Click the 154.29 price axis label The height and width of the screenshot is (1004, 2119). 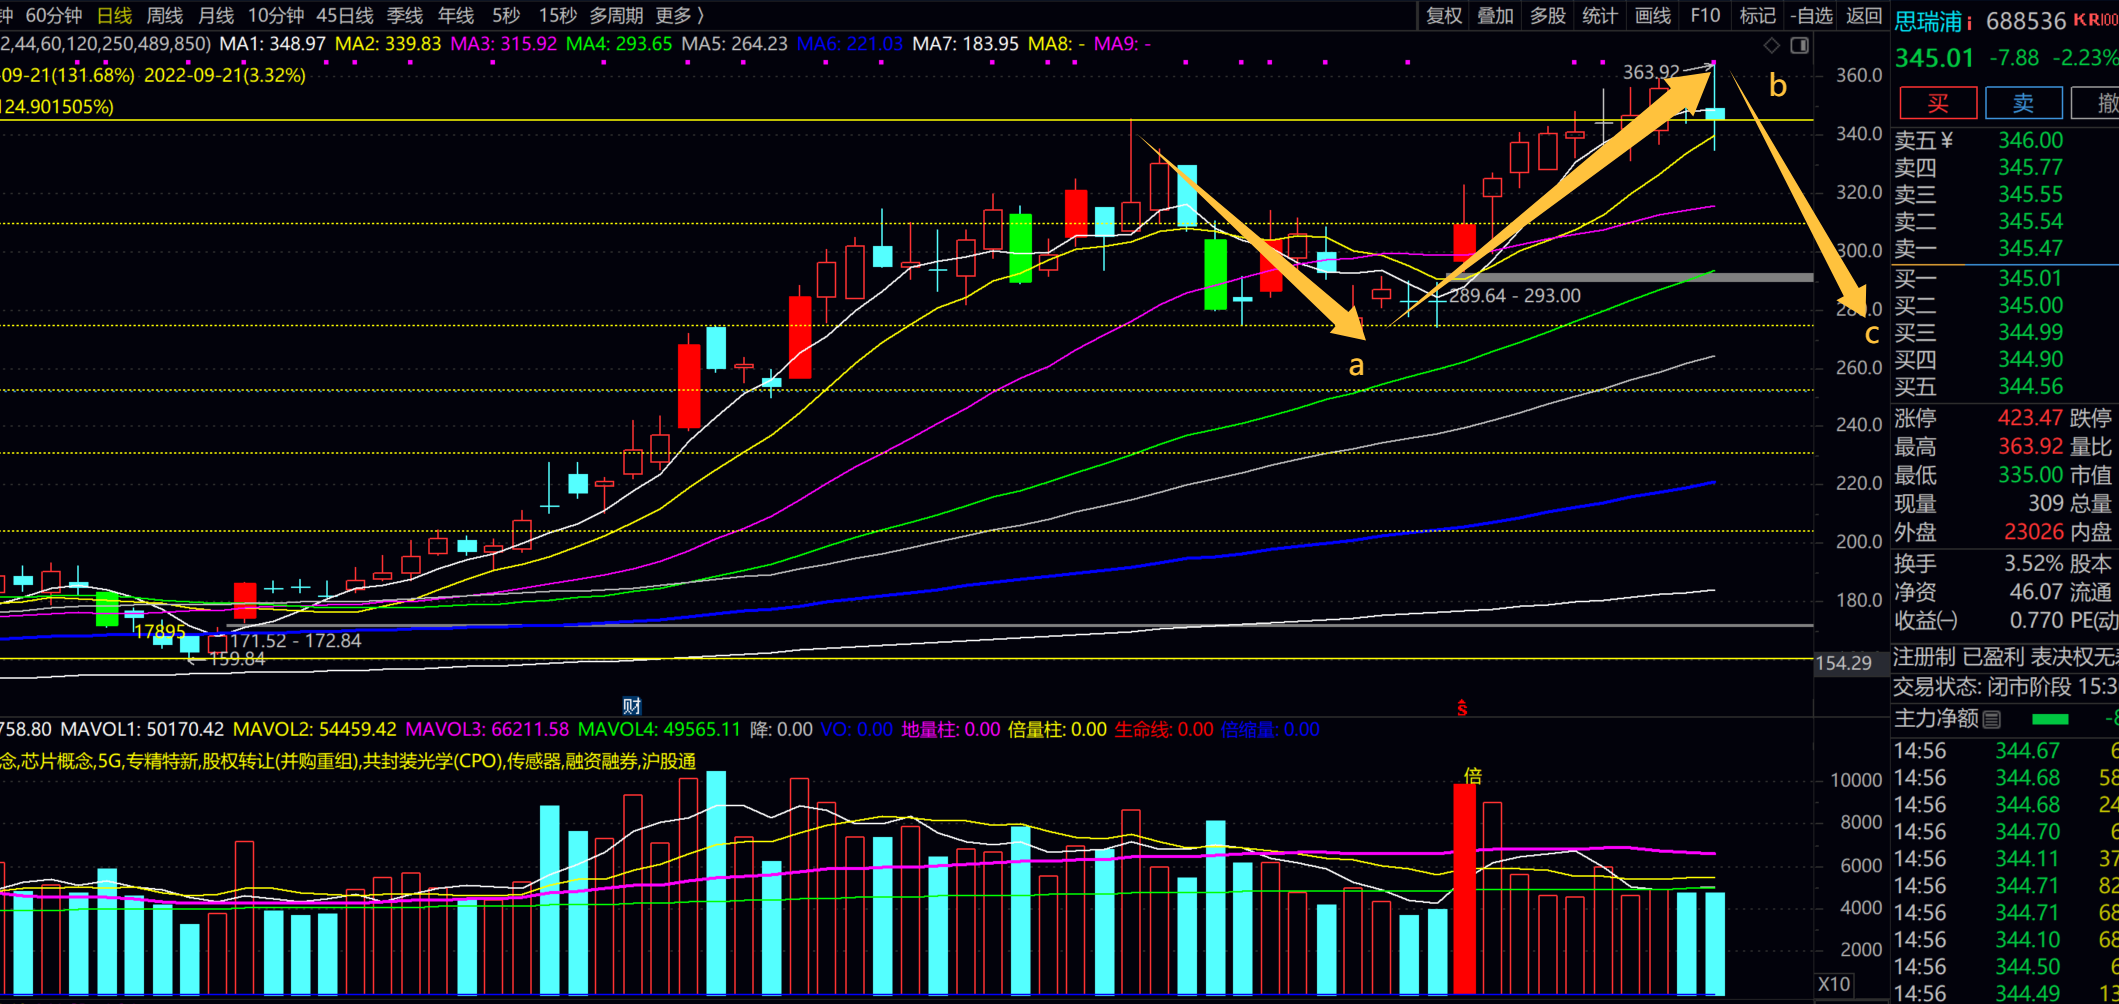[x=1844, y=663]
